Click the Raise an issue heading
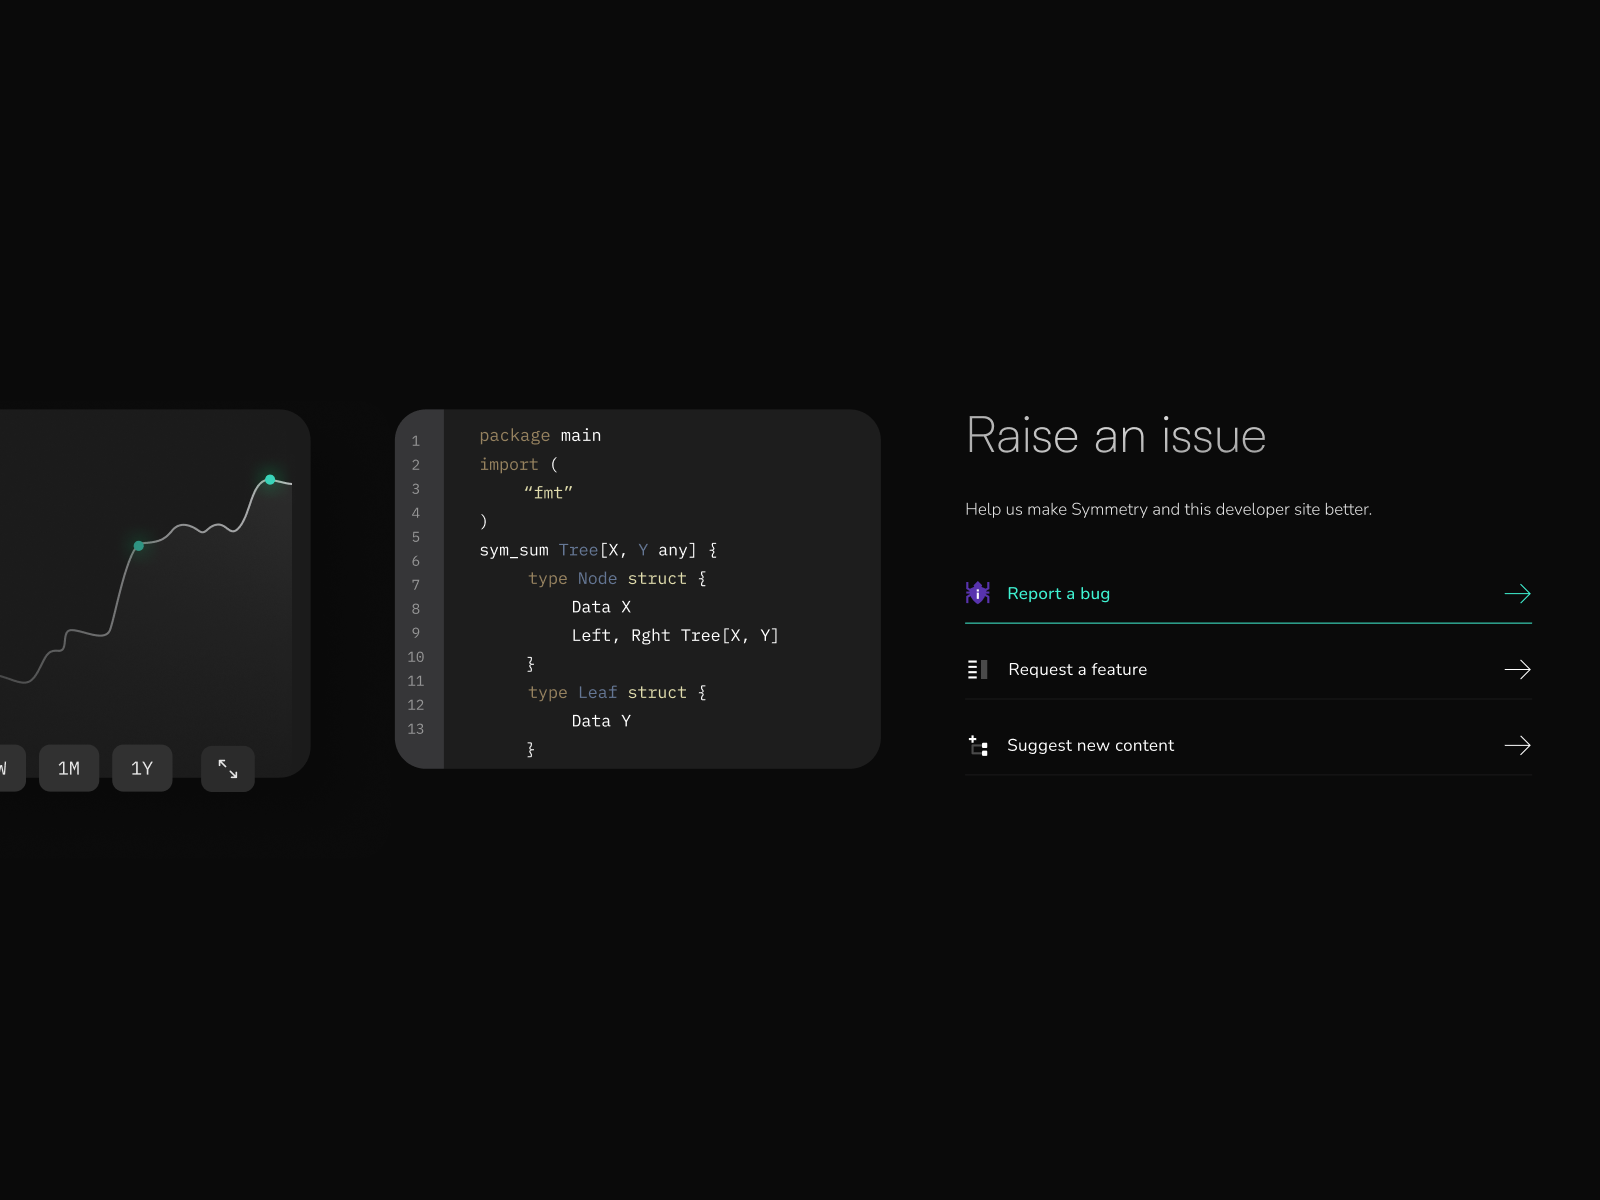This screenshot has height=1200, width=1600. coord(1115,435)
